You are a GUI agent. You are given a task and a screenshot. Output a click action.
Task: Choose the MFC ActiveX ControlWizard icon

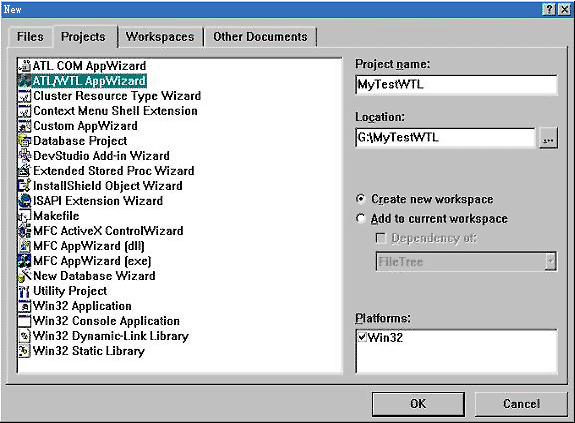25,231
